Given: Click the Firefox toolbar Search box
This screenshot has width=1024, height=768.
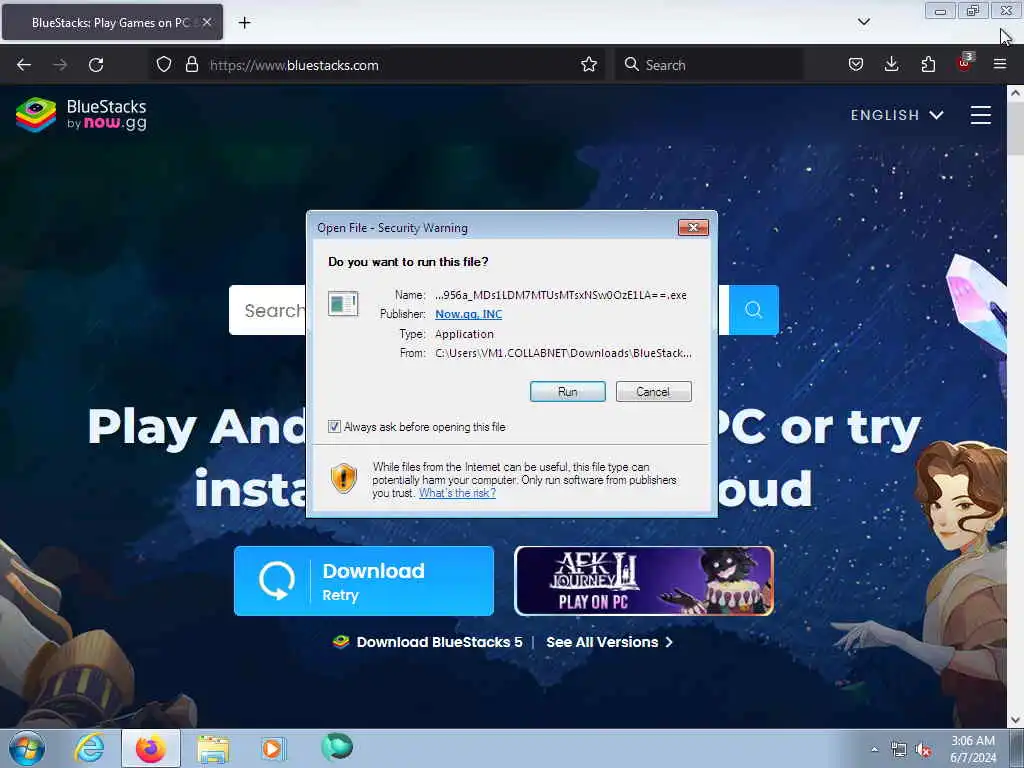Looking at the screenshot, I should (x=709, y=65).
